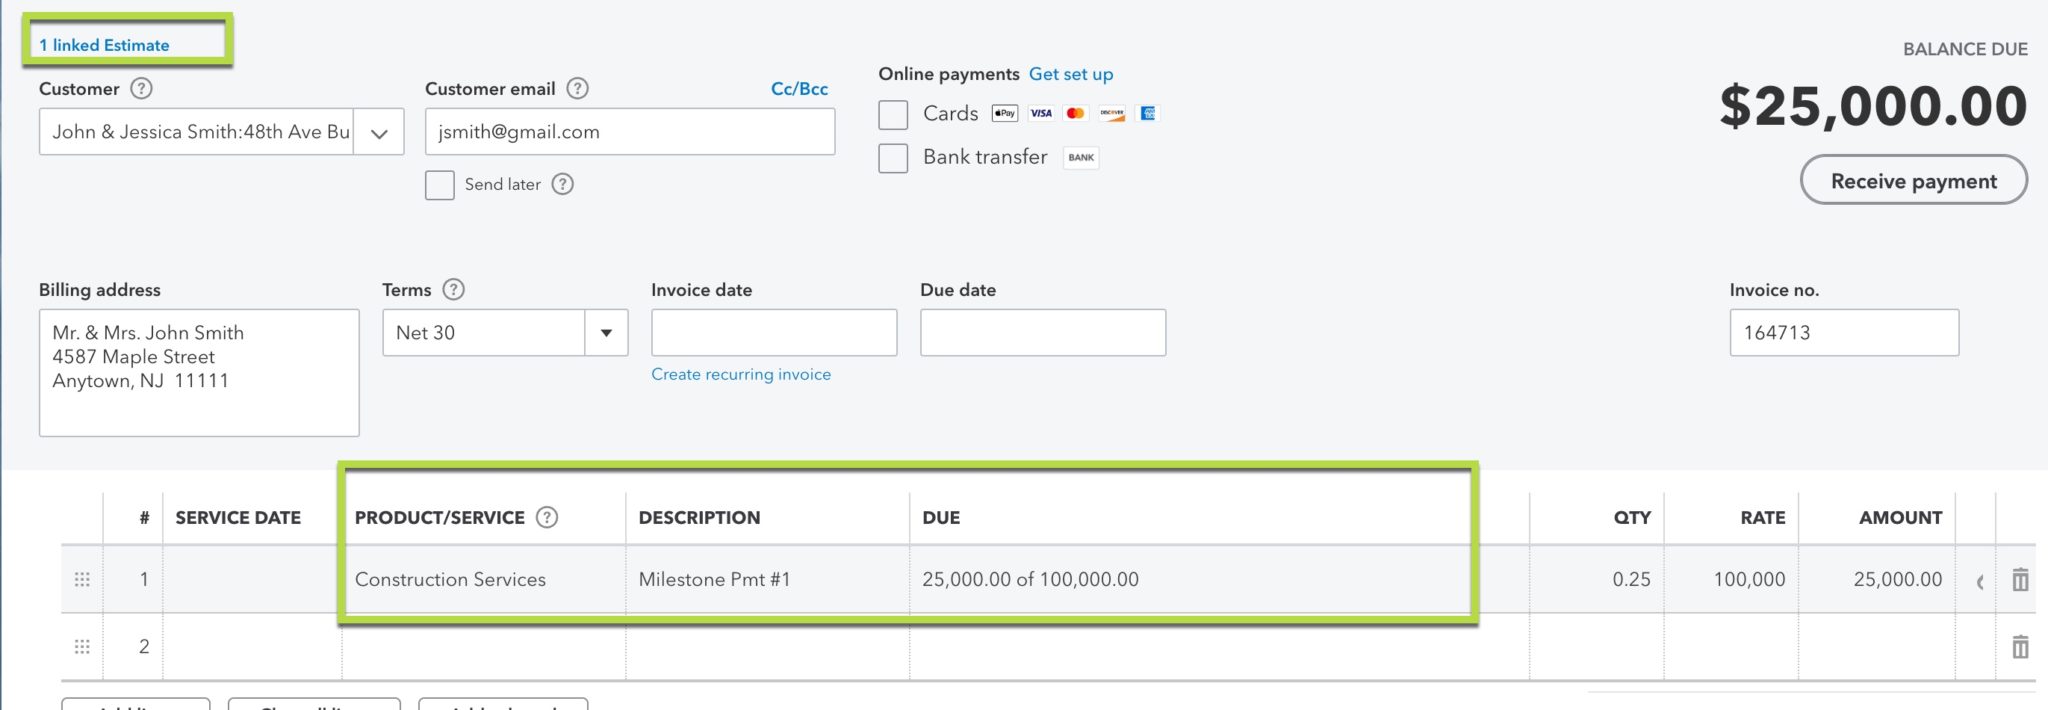Click the Receive payment button

click(x=1912, y=180)
